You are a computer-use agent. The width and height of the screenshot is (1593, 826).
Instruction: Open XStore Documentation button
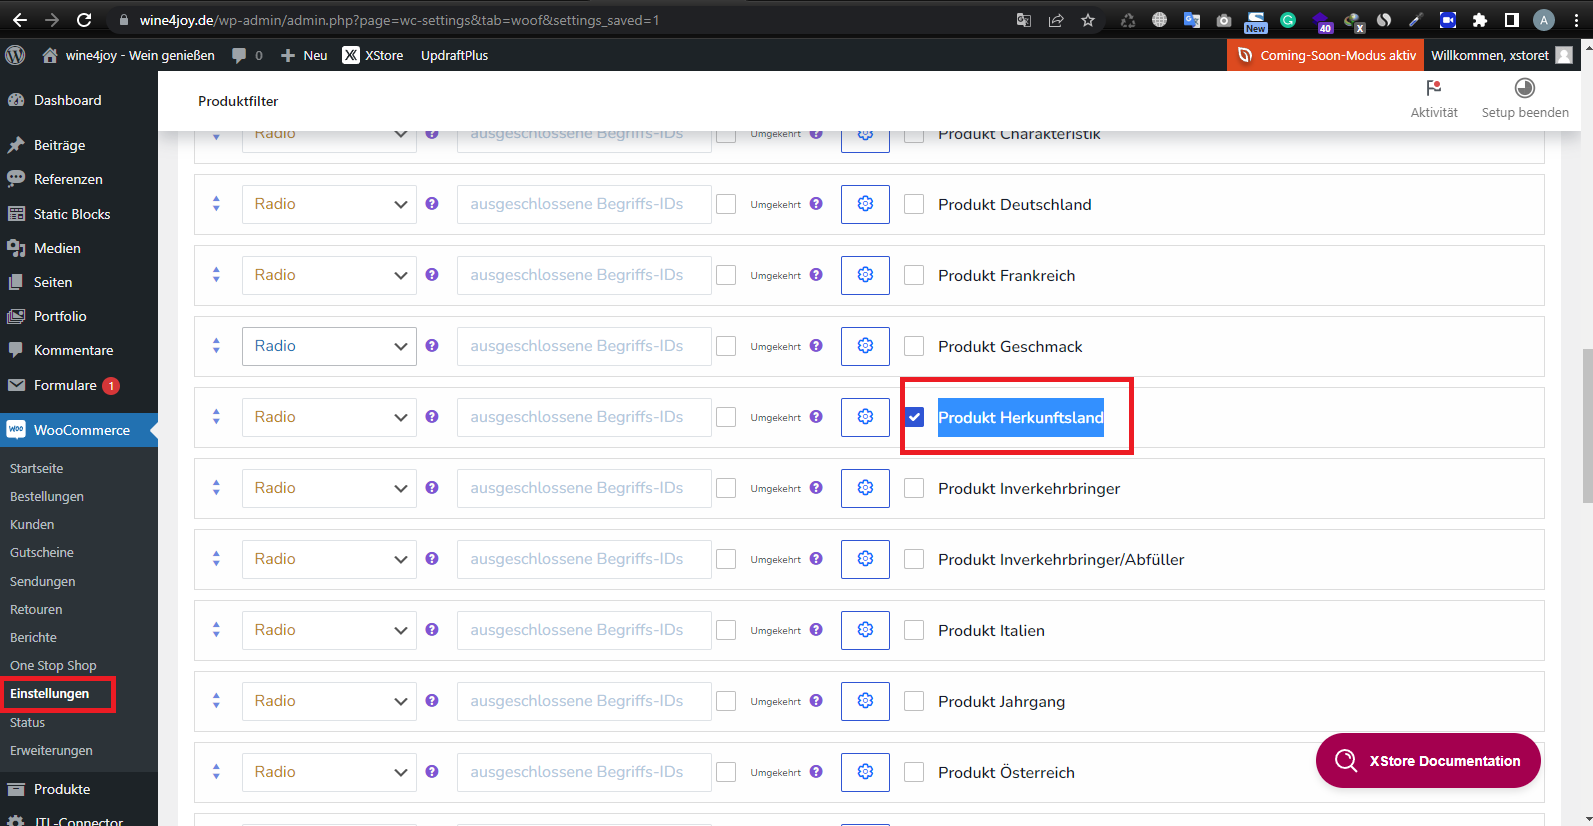click(1428, 761)
